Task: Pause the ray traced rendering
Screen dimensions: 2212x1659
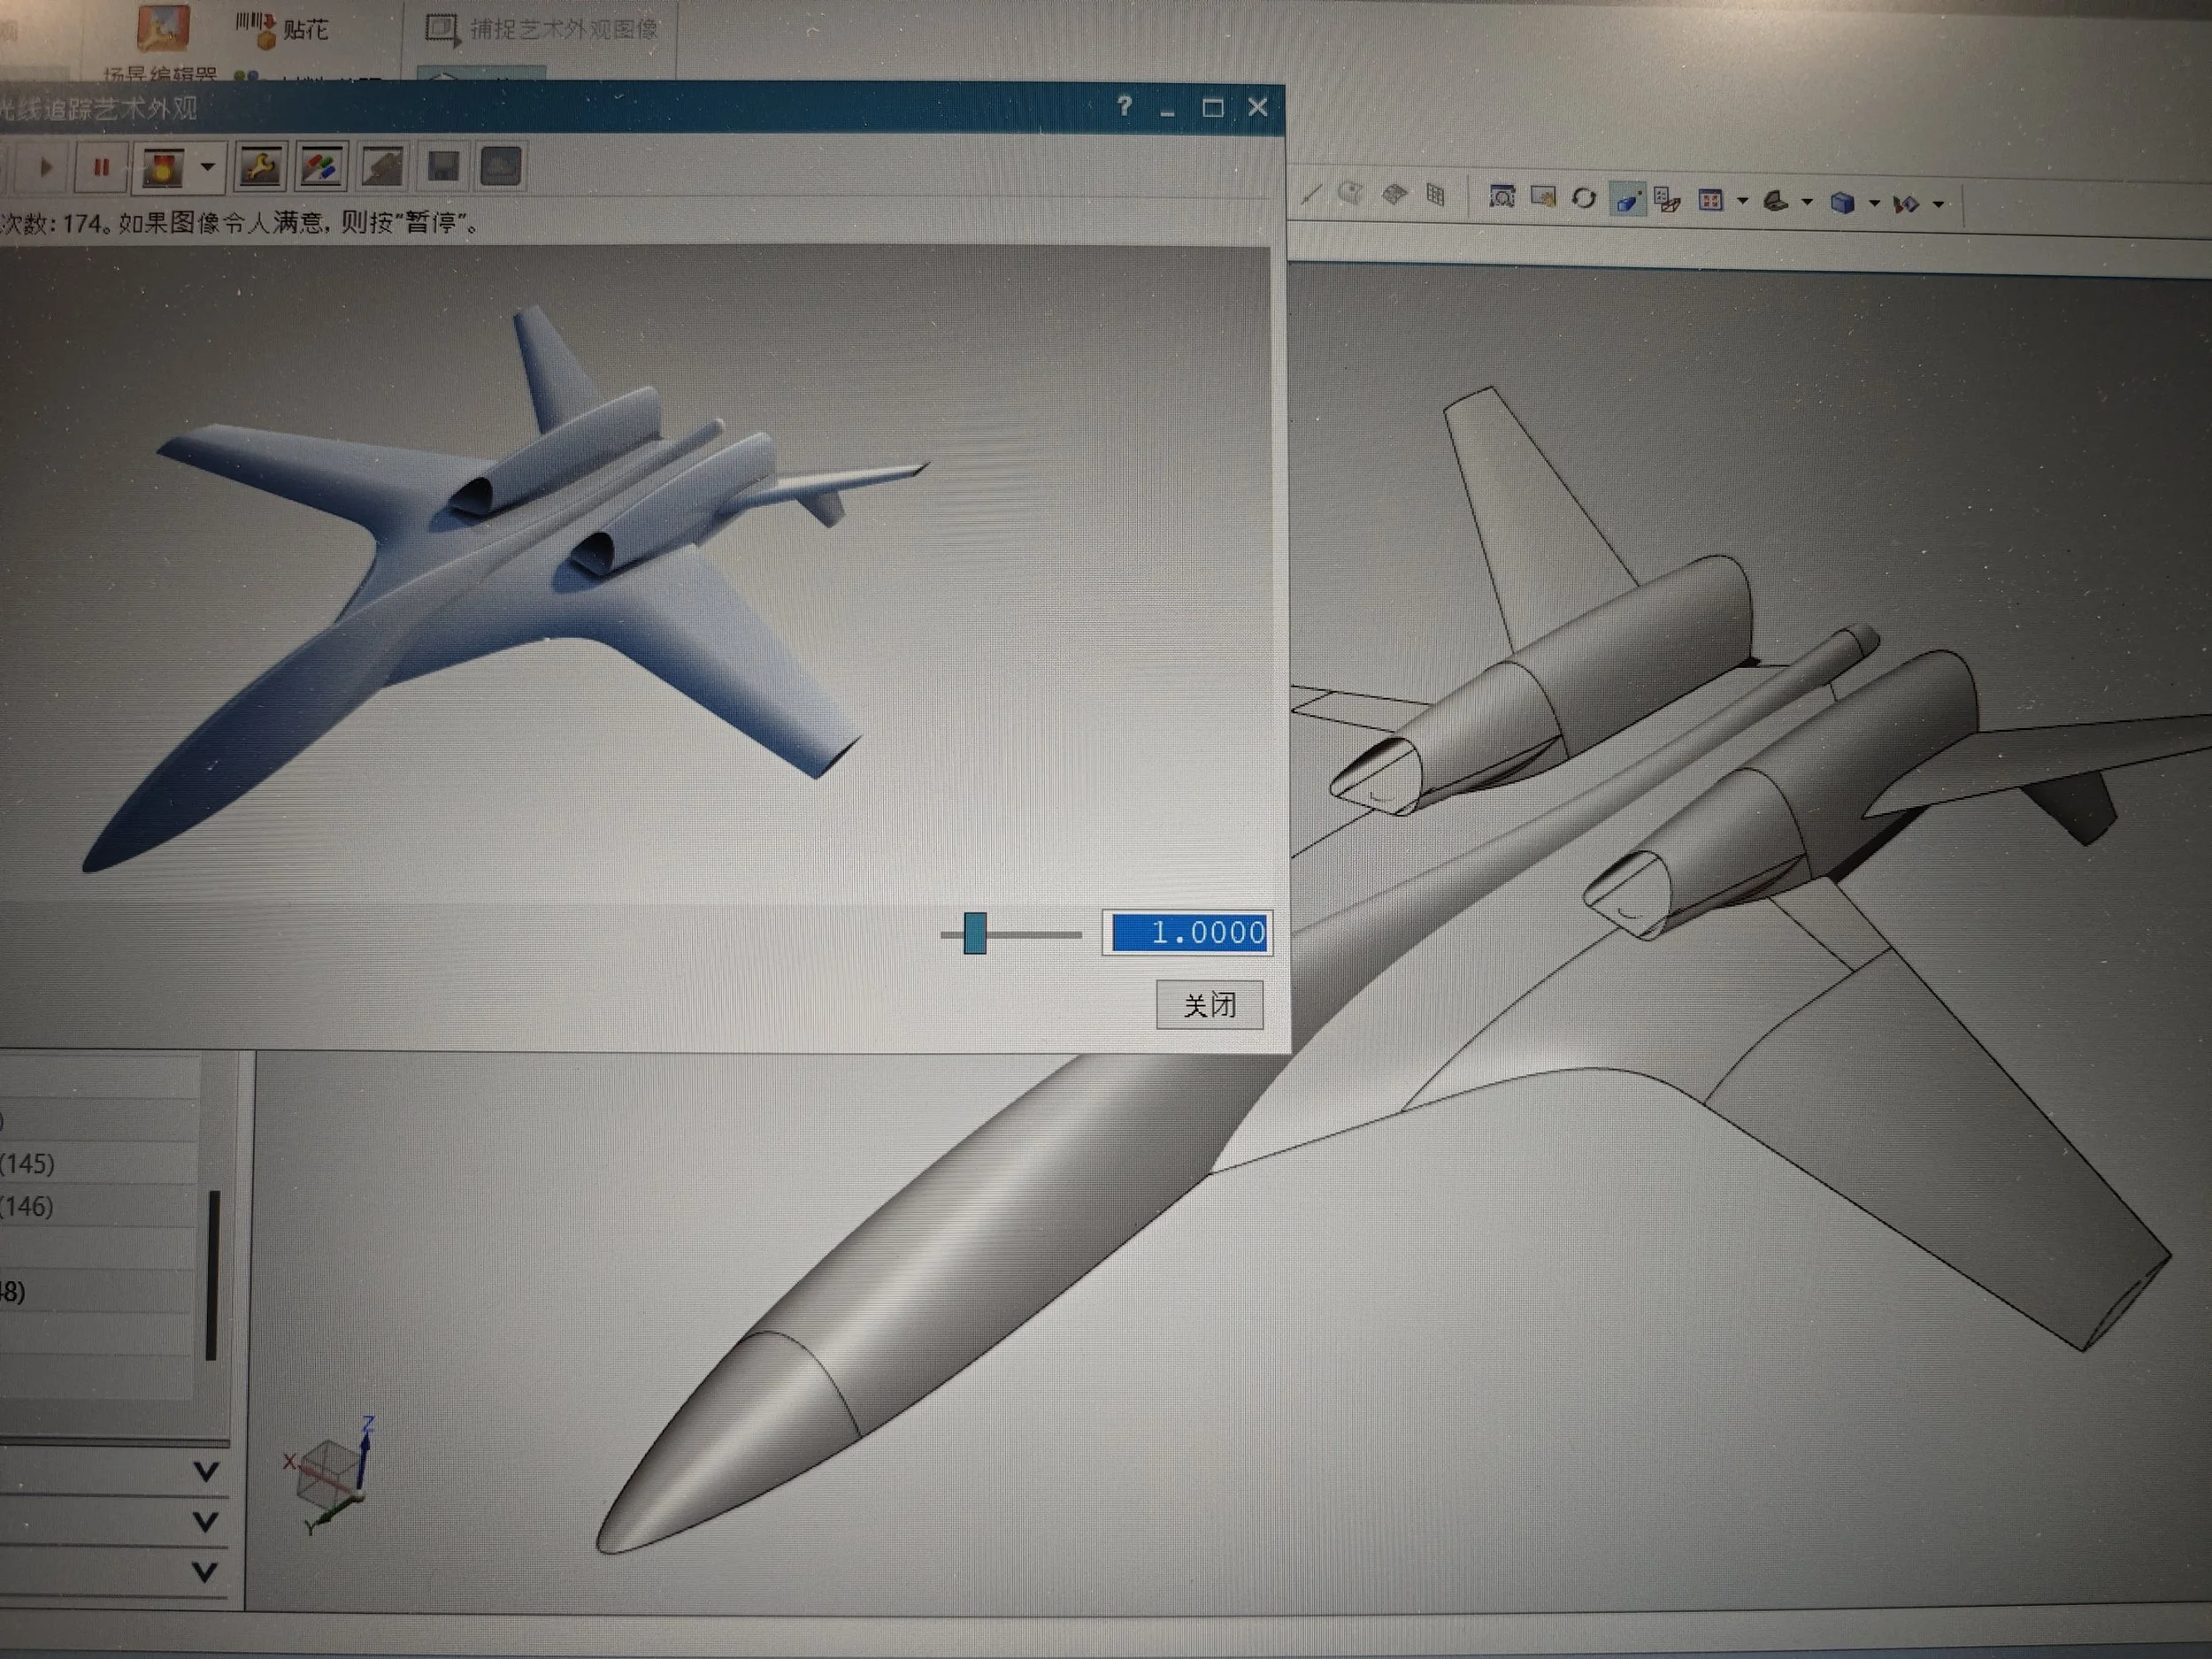Action: coord(101,167)
